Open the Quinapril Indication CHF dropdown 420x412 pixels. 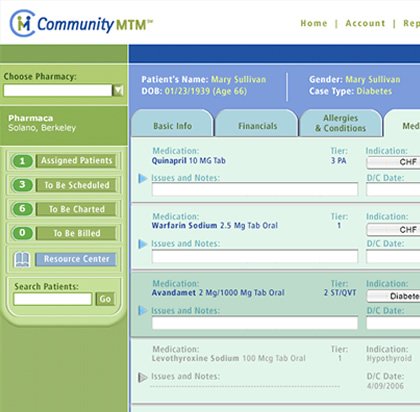393,162
